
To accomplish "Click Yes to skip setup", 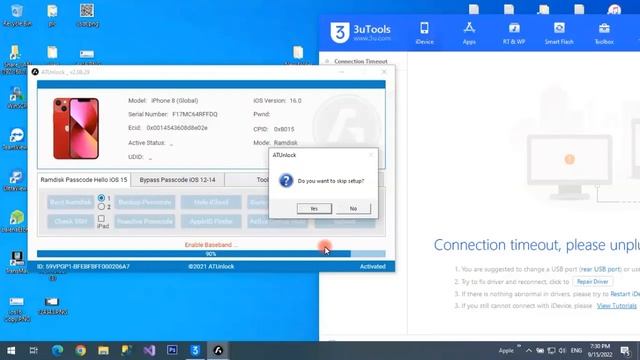I will point(314,209).
